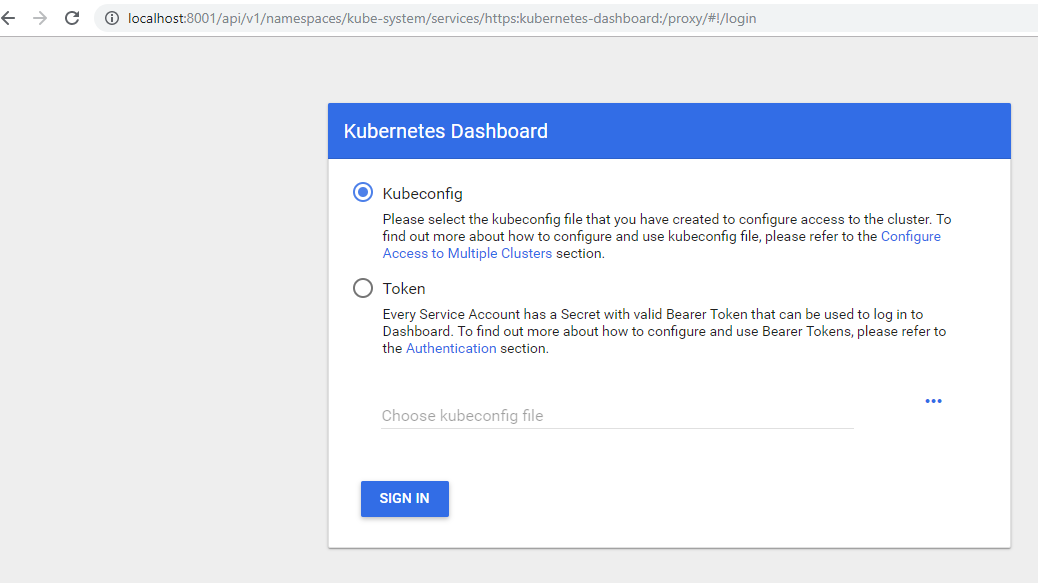Click the browser forward arrow
This screenshot has height=583, width=1038.
tap(40, 18)
